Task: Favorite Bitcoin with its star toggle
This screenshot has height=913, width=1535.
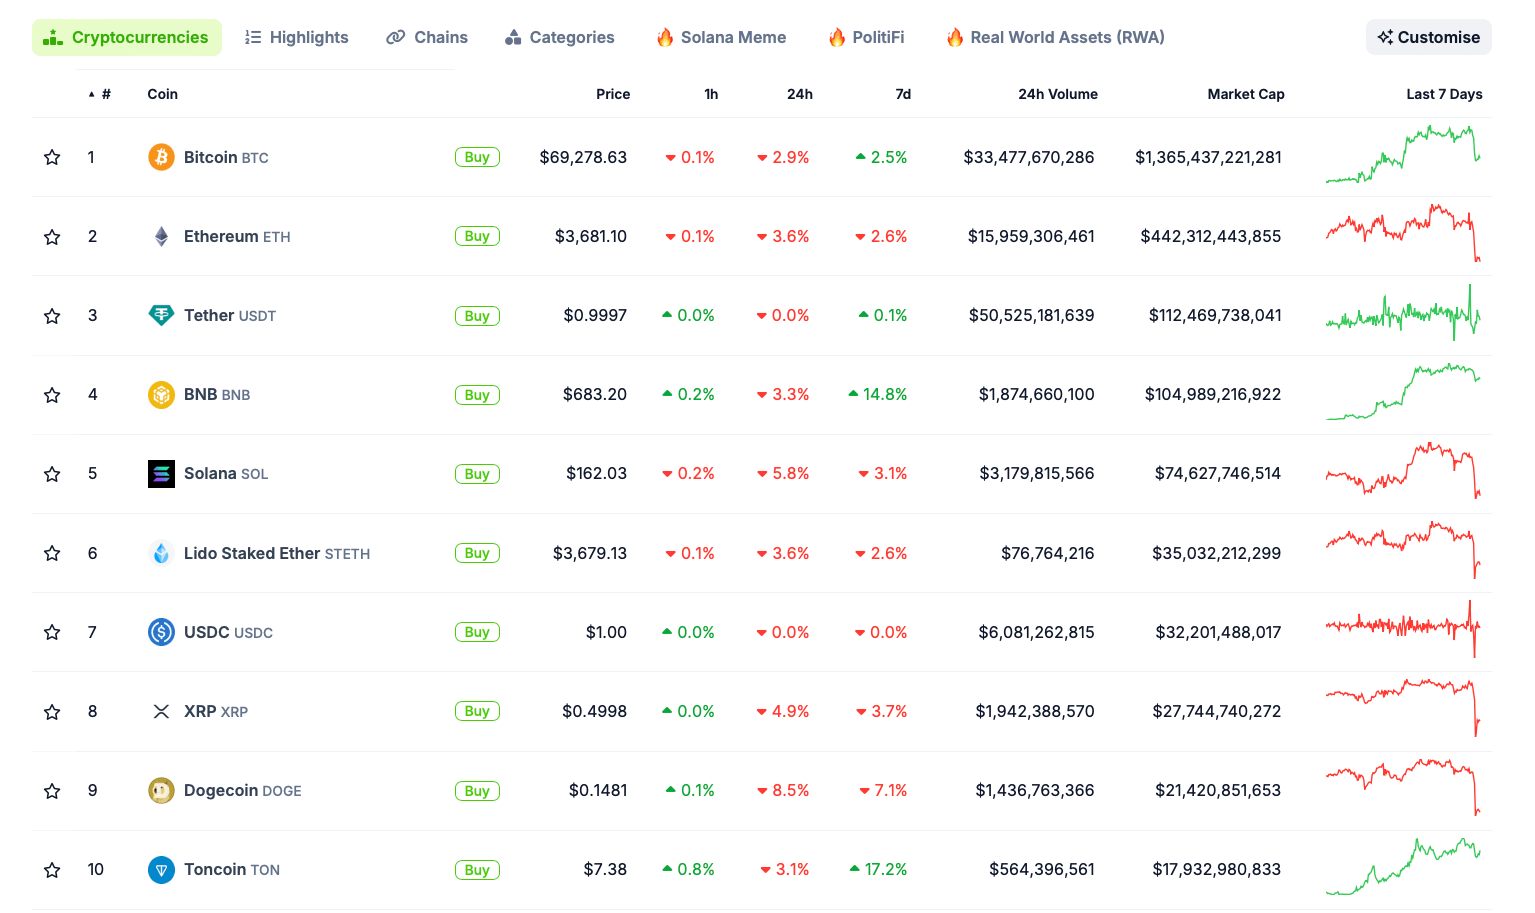Action: tap(52, 157)
